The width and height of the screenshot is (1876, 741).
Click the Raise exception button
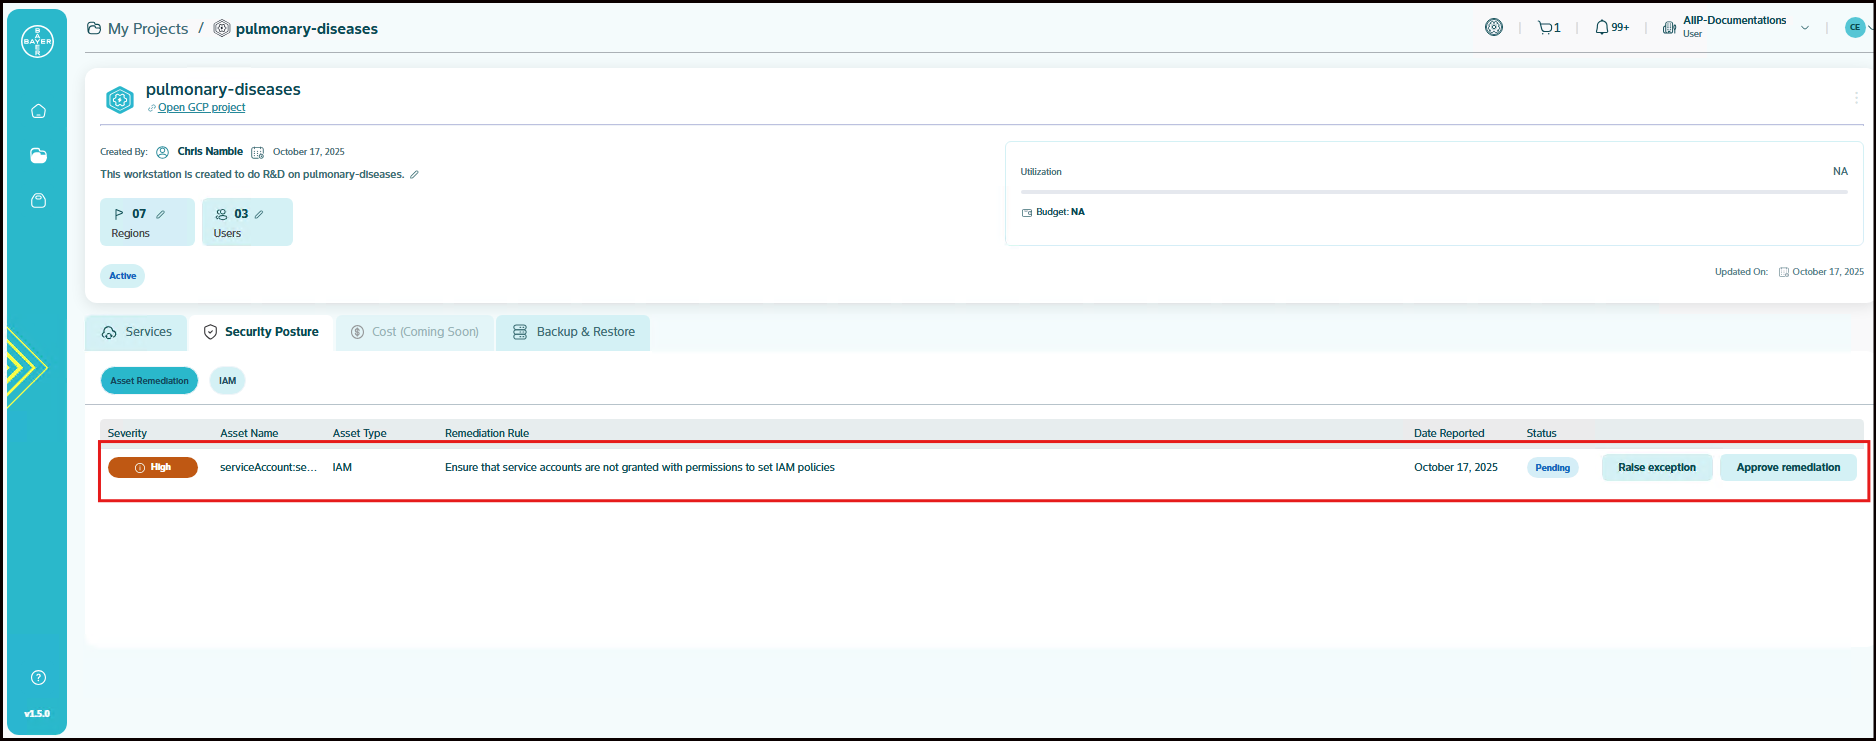pyautogui.click(x=1656, y=468)
